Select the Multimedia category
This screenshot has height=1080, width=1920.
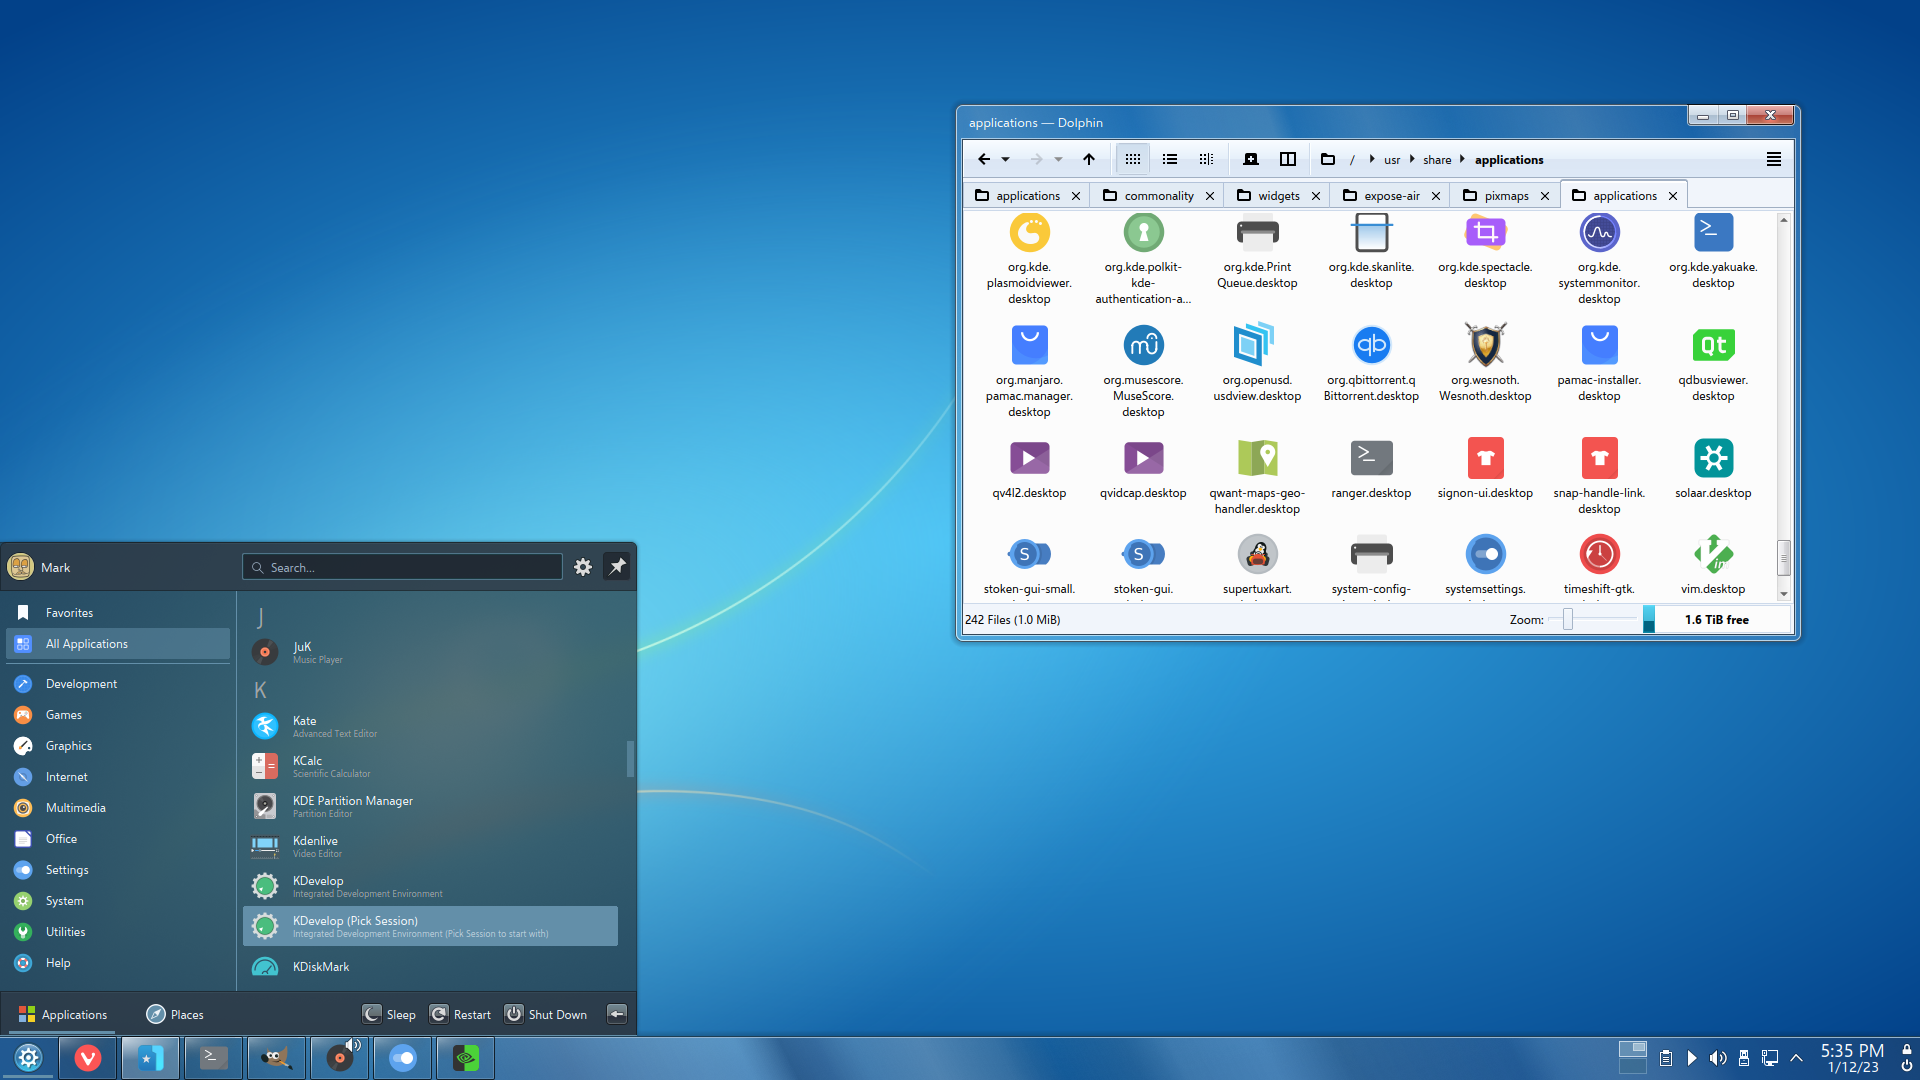tap(75, 808)
